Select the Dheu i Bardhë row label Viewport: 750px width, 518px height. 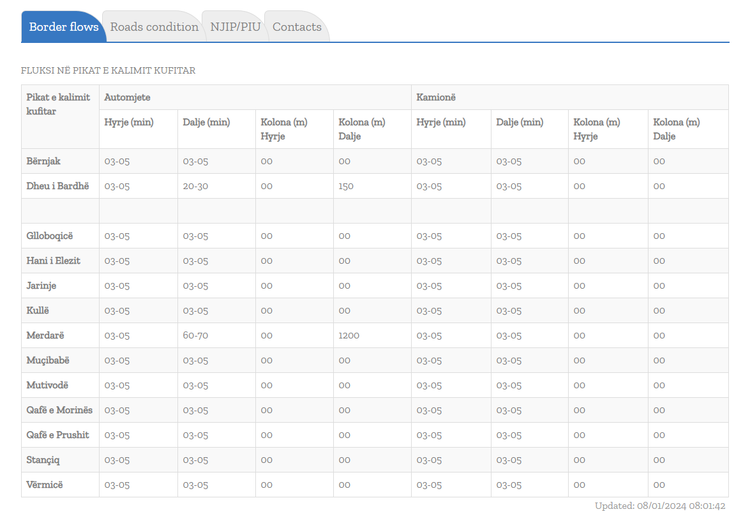pyautogui.click(x=57, y=186)
